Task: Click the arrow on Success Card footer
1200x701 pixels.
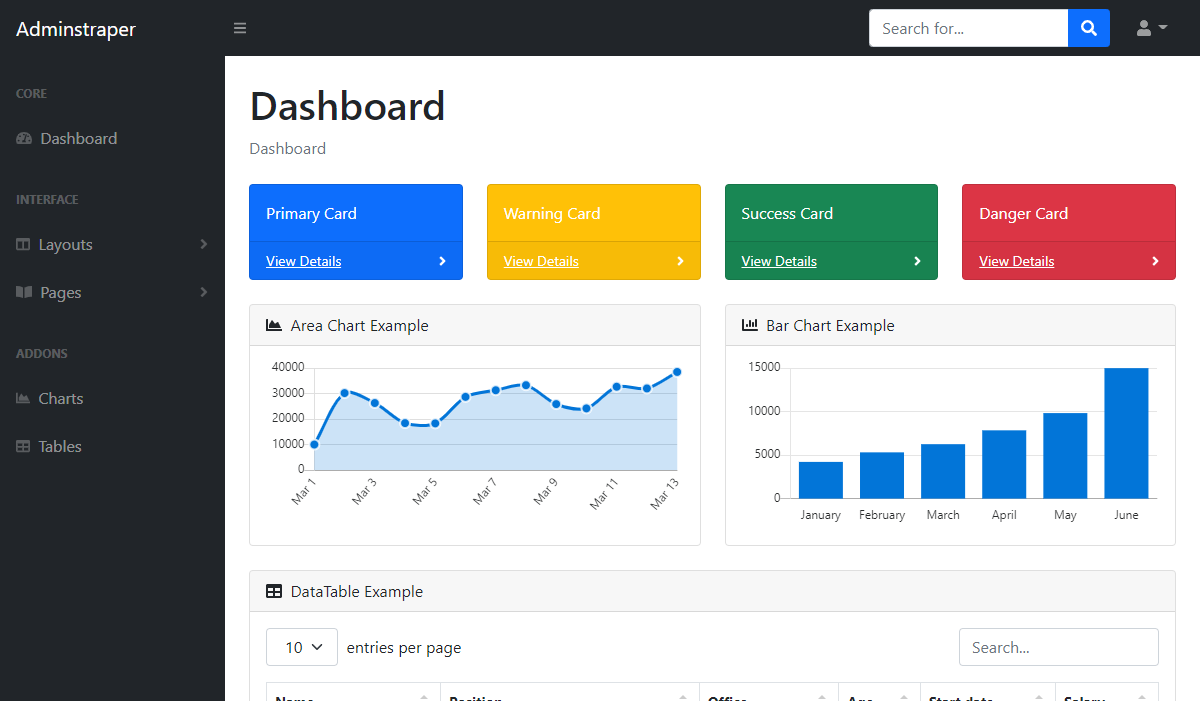Action: pyautogui.click(x=917, y=261)
